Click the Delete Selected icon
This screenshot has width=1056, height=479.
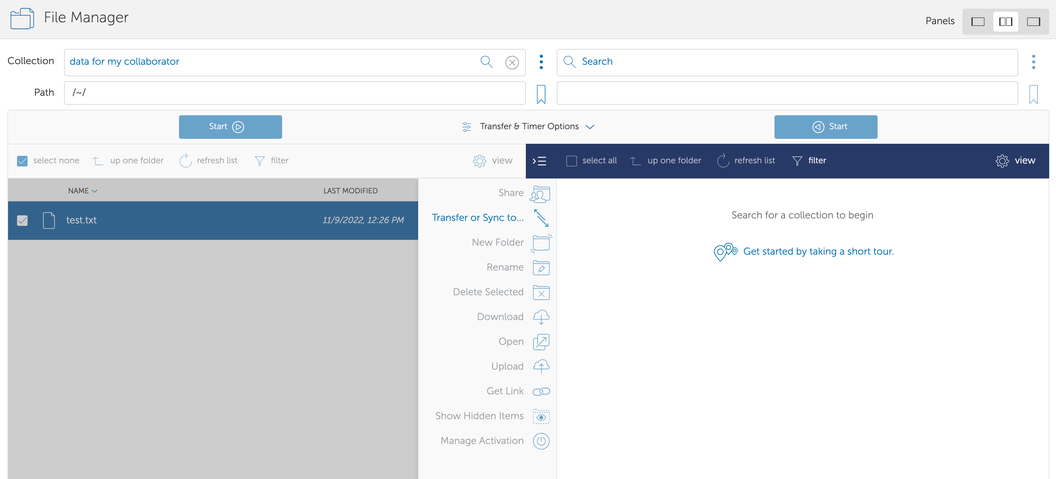541,292
